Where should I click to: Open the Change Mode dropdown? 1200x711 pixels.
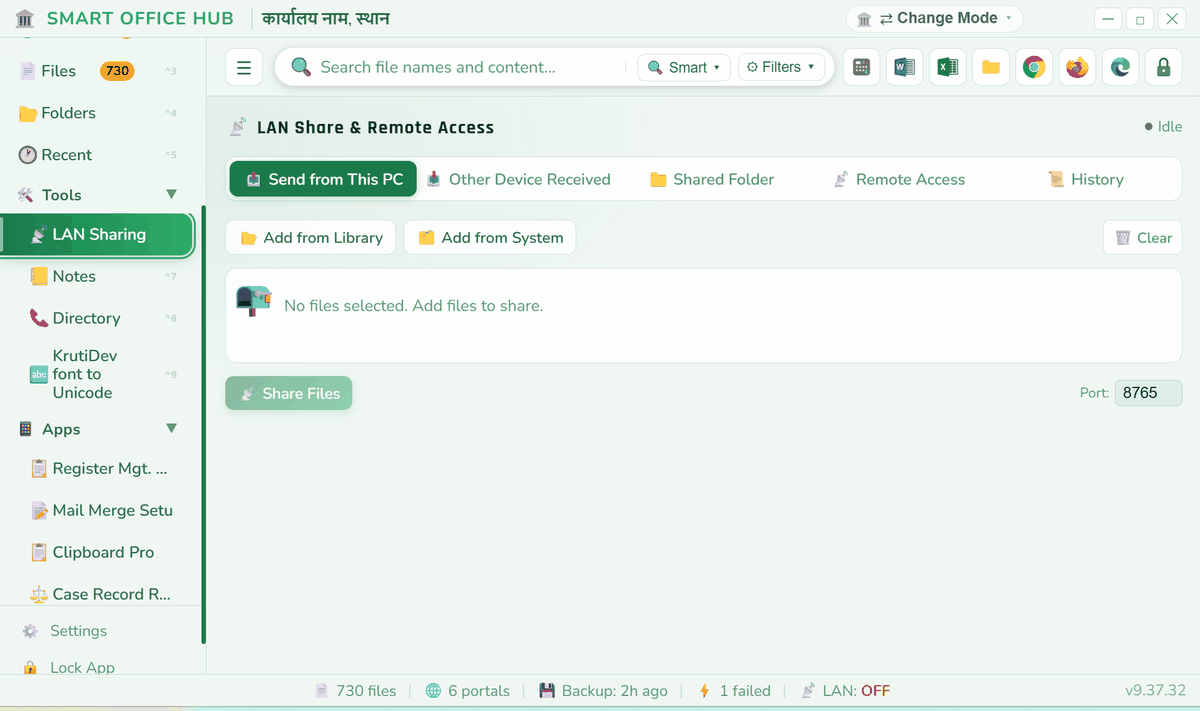pyautogui.click(x=934, y=18)
